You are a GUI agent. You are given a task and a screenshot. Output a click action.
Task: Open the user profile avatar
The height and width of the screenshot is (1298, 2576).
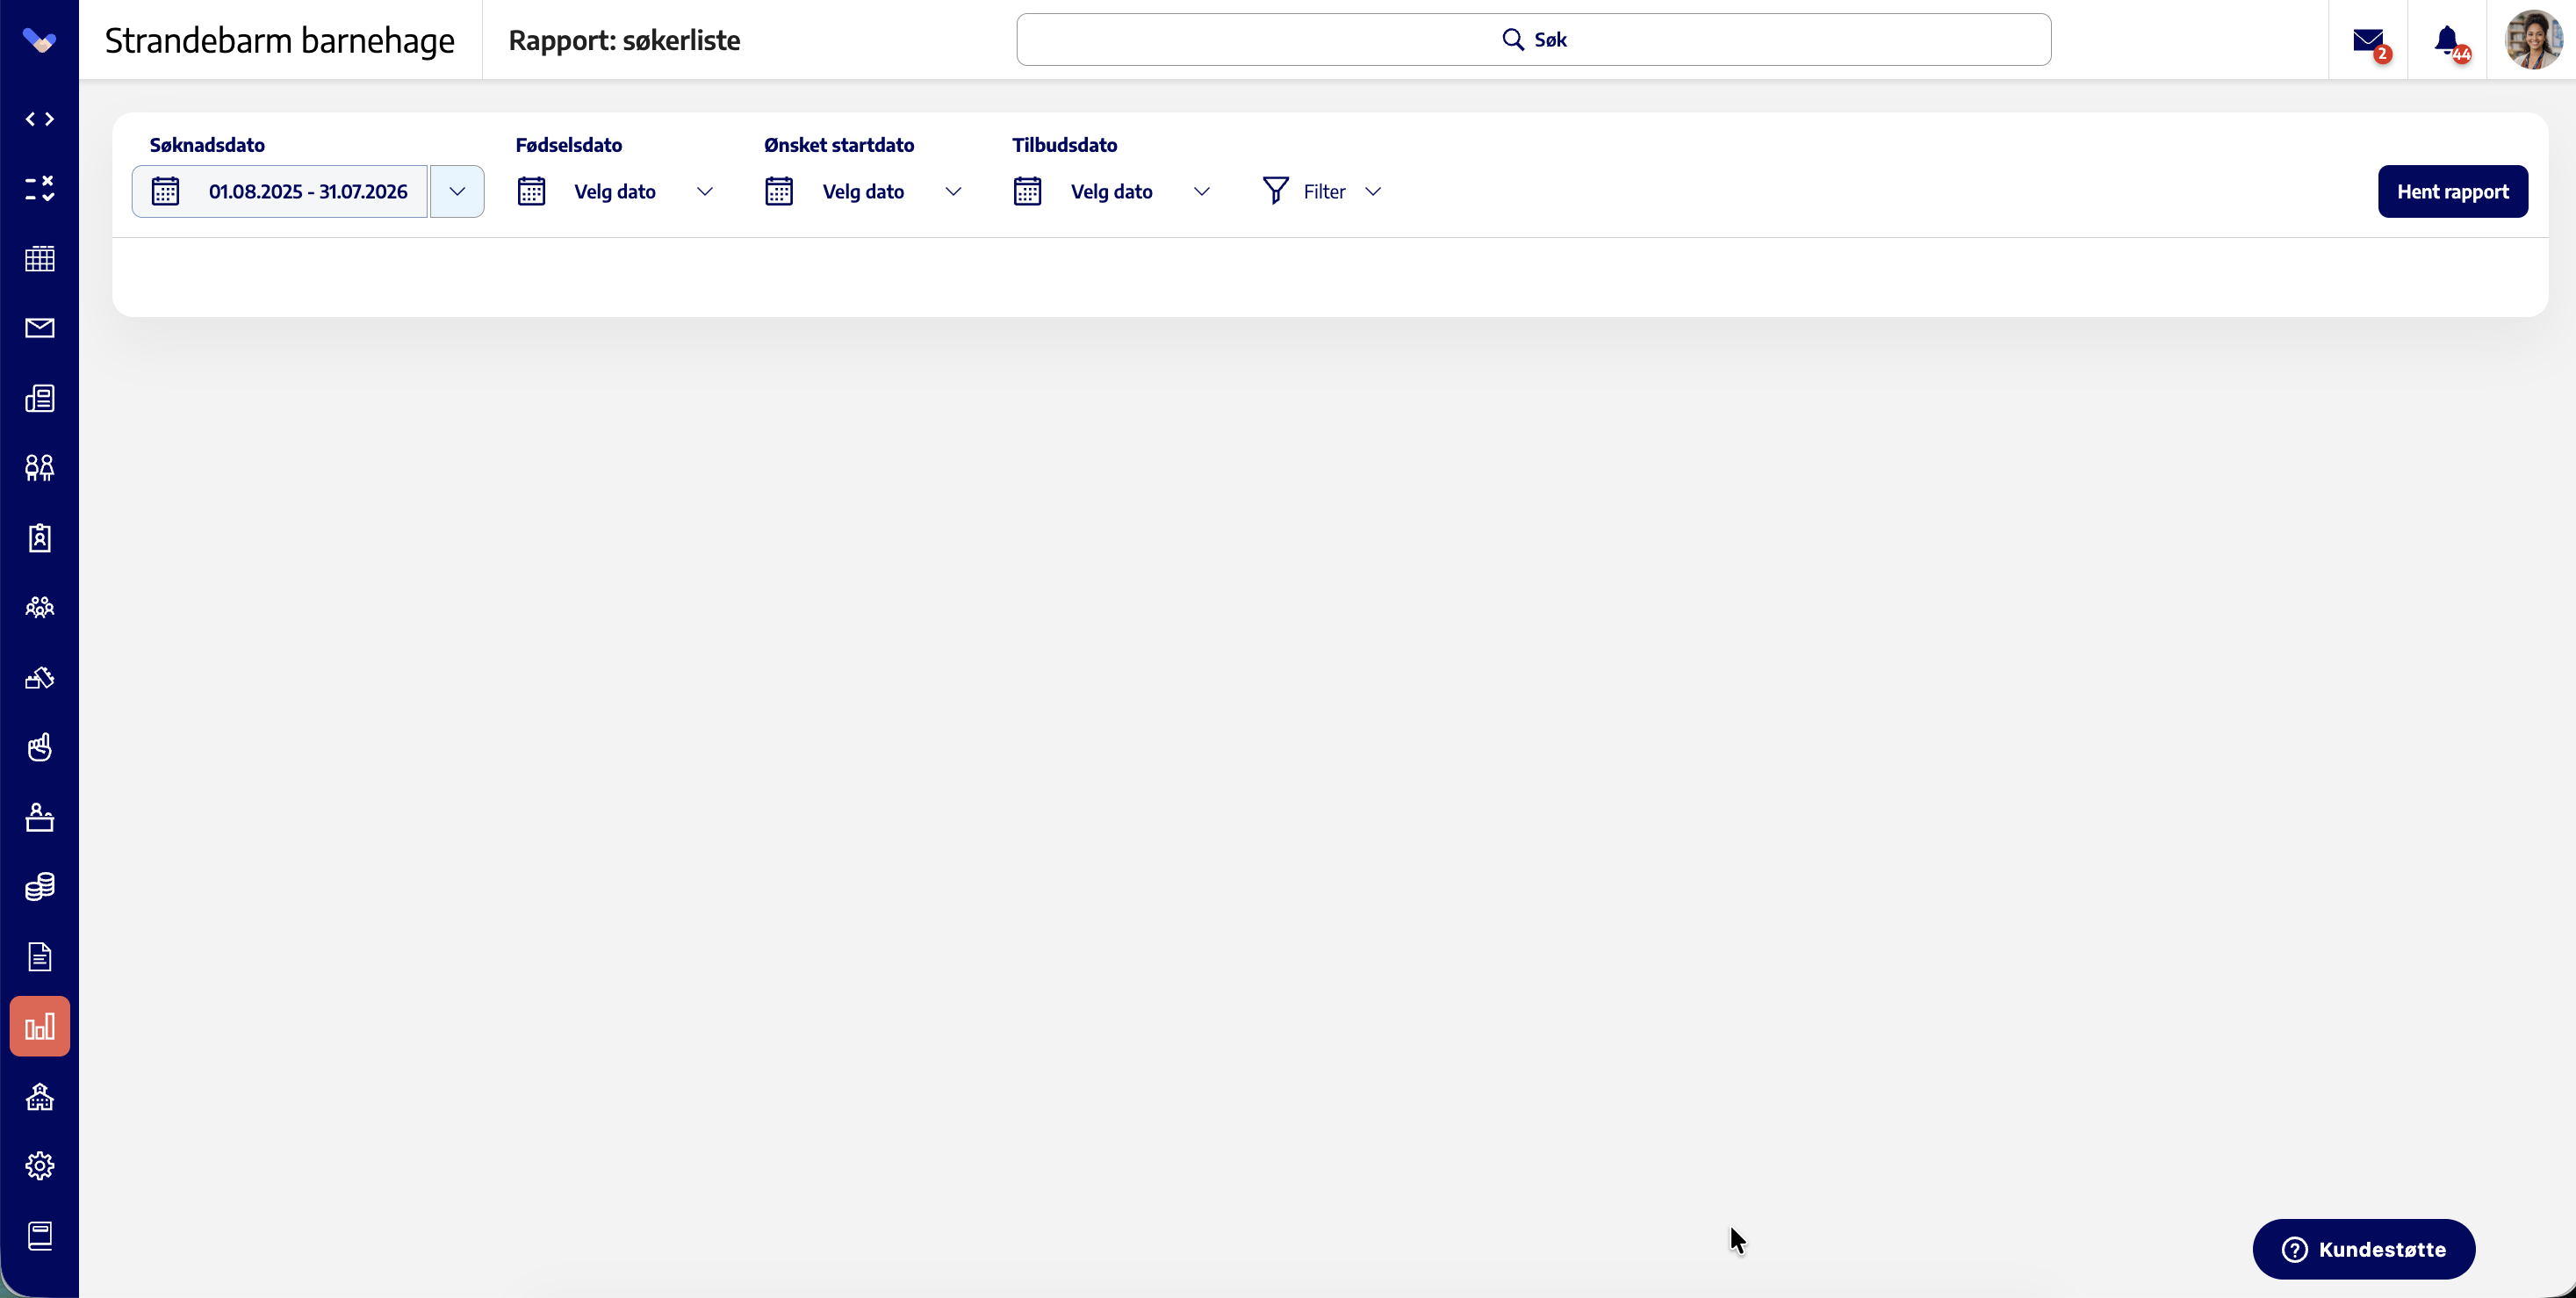[x=2532, y=40]
